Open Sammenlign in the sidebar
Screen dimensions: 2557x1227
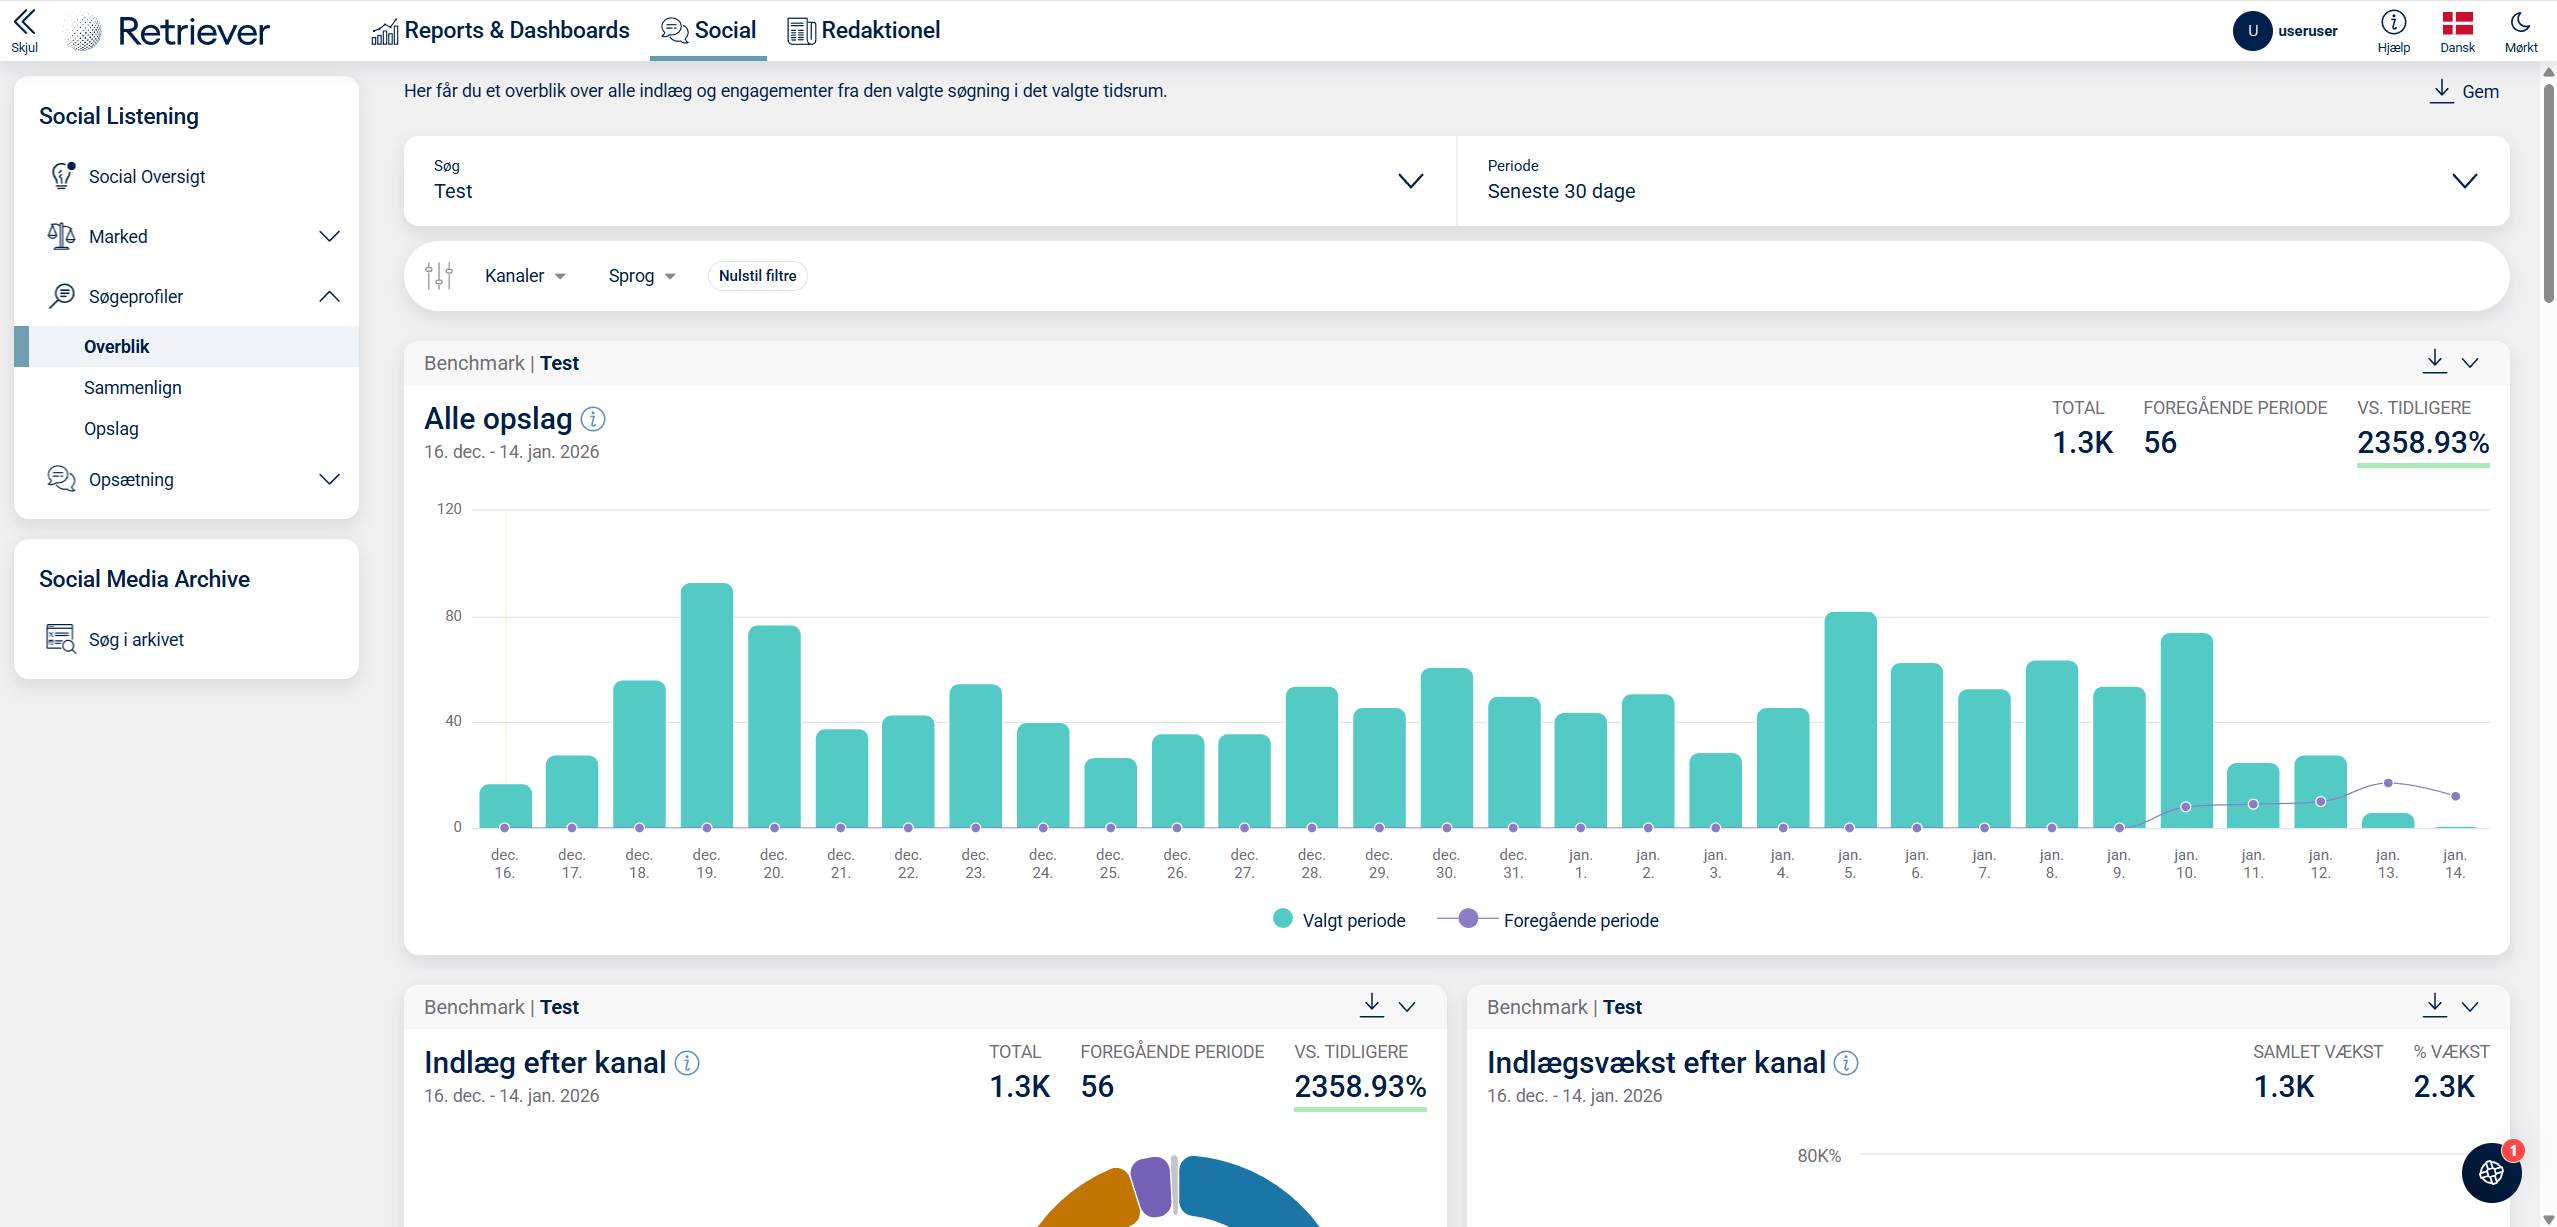(133, 388)
